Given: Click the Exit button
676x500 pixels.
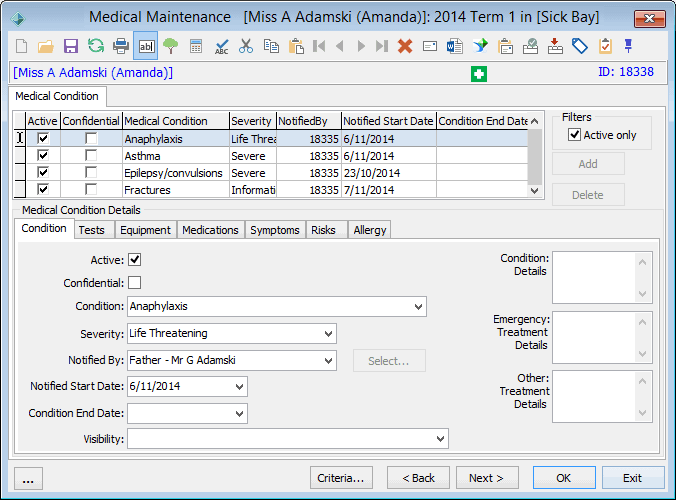Looking at the screenshot, I should pyautogui.click(x=632, y=478).
